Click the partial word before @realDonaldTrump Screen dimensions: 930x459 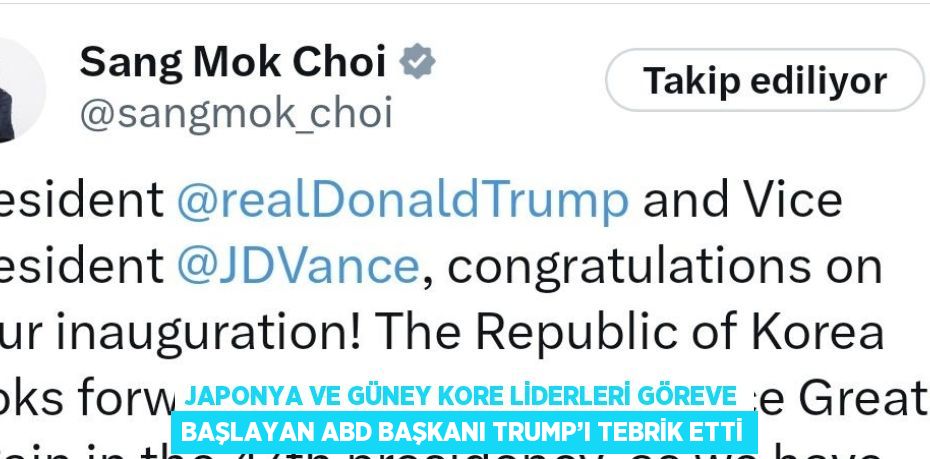click(82, 199)
